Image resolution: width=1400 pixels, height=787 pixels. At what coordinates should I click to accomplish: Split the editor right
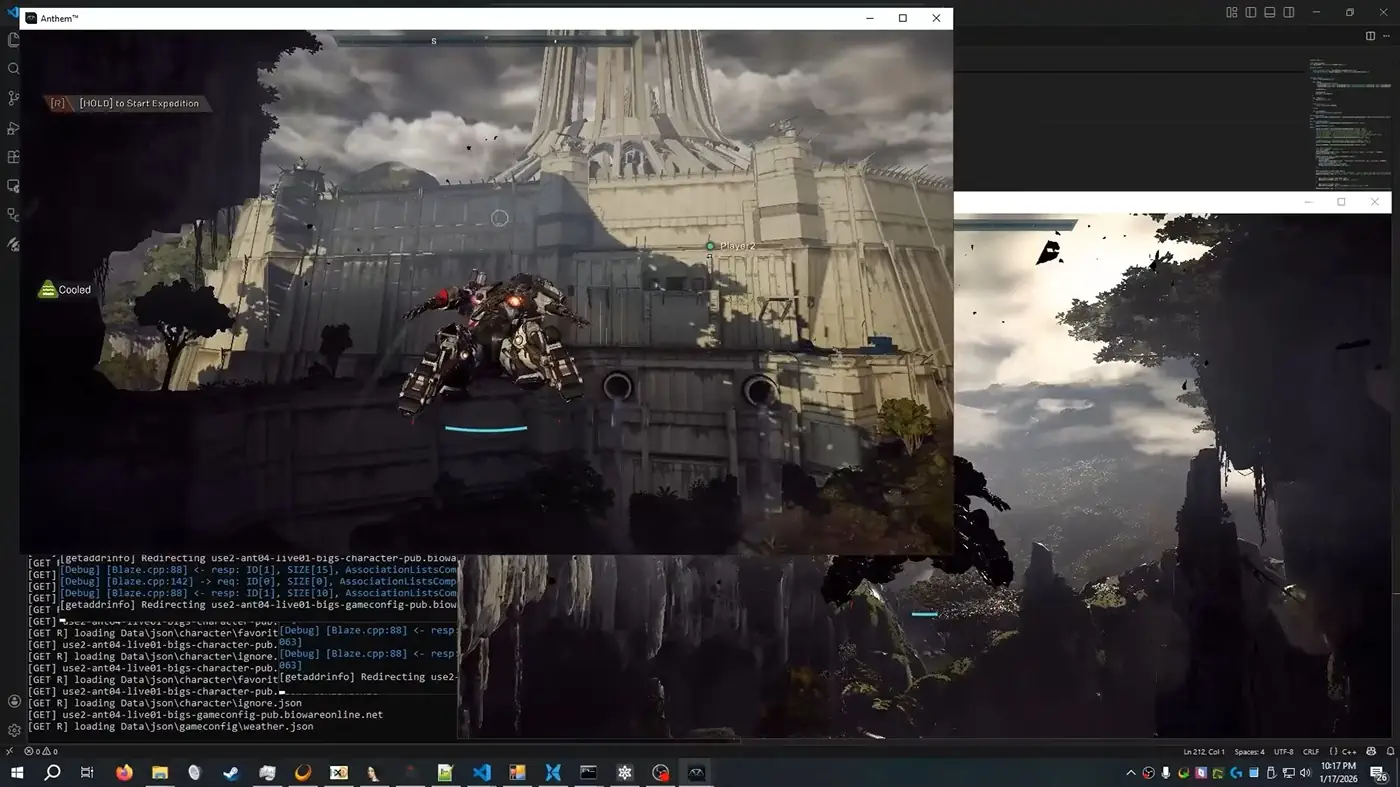[x=1371, y=36]
